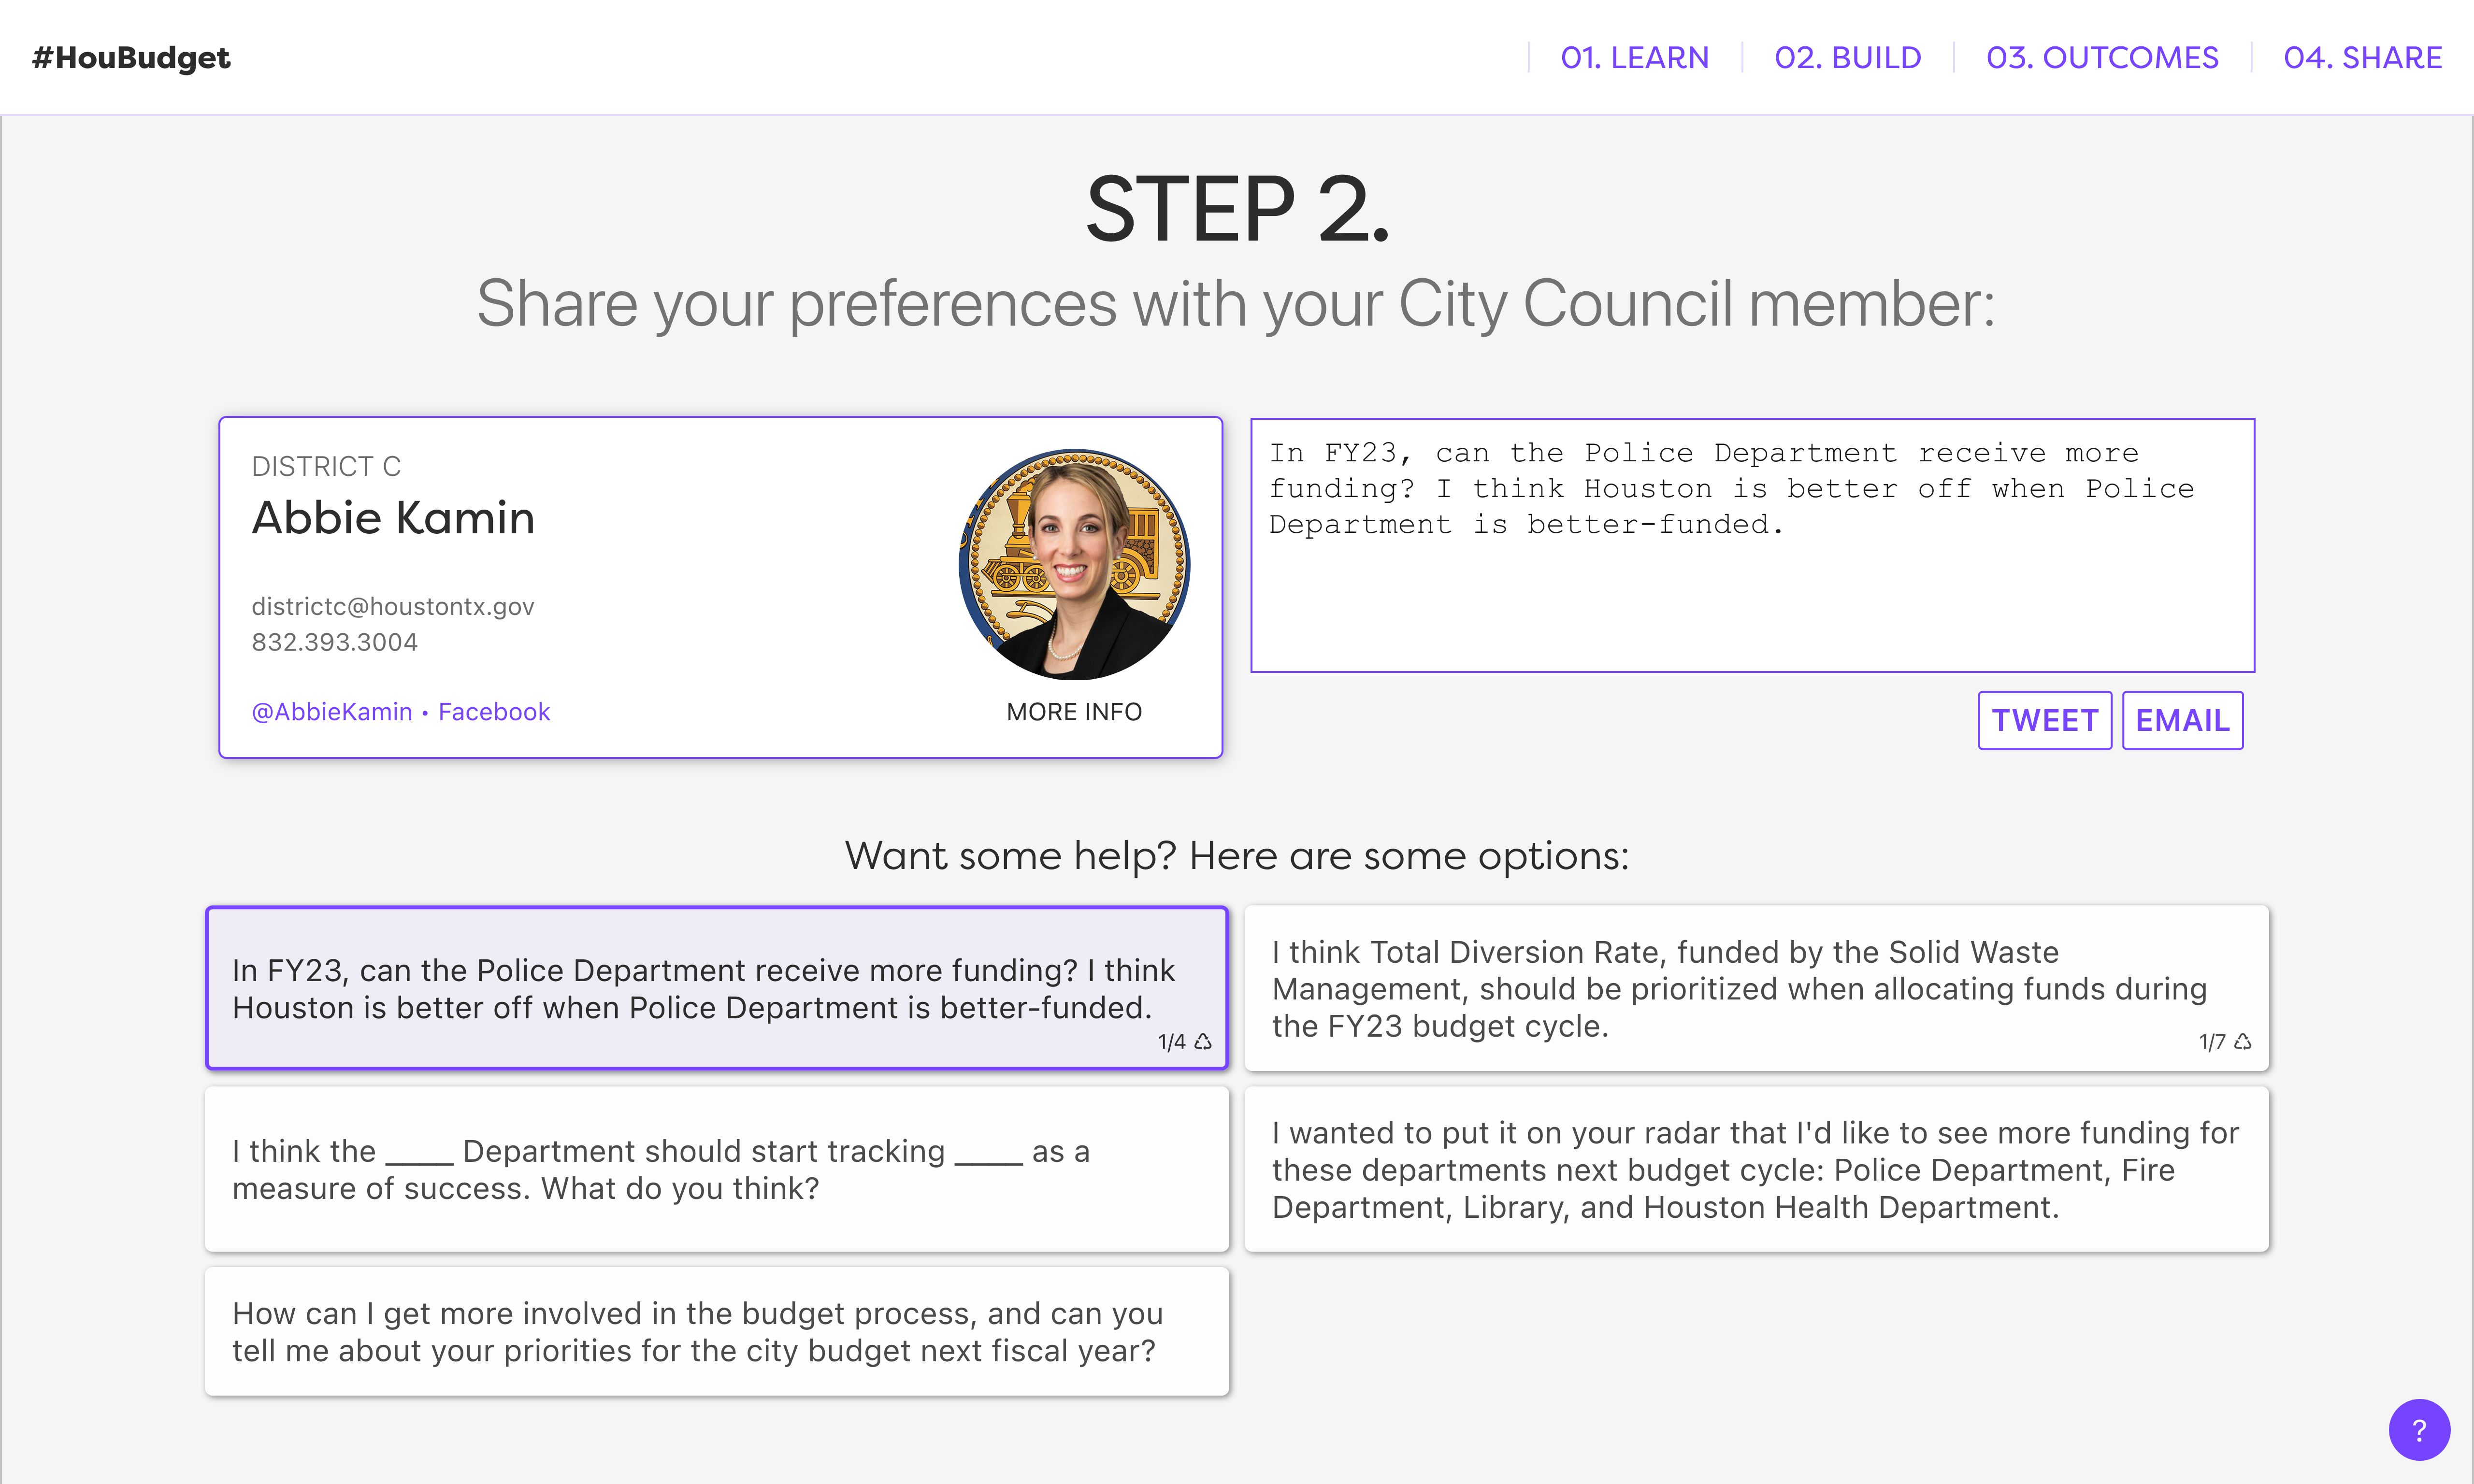Click Abbie Kamin's profile photo

tap(1074, 564)
